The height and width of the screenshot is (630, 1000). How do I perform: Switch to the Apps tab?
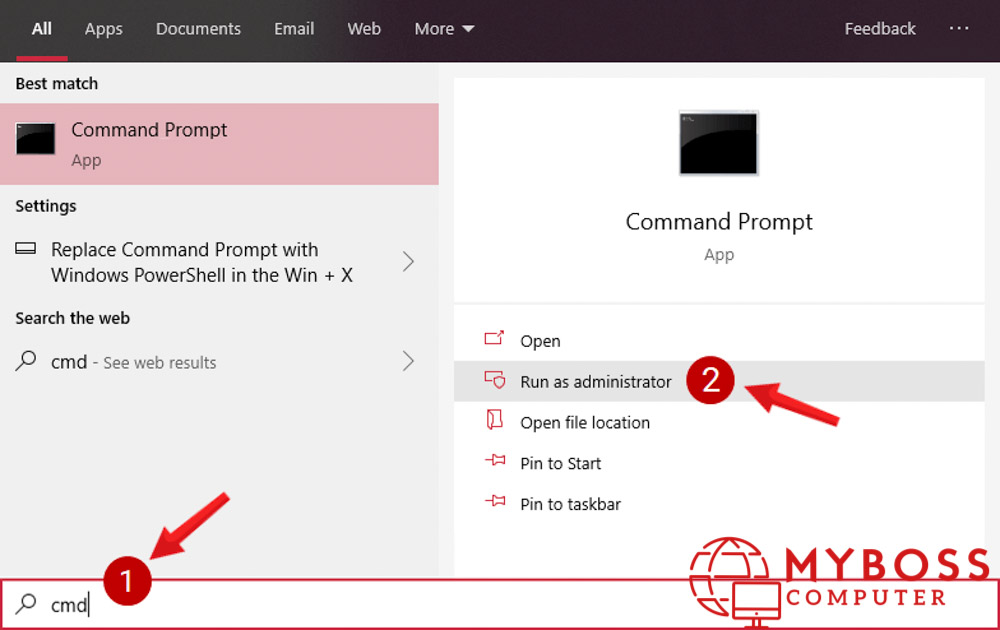(103, 29)
